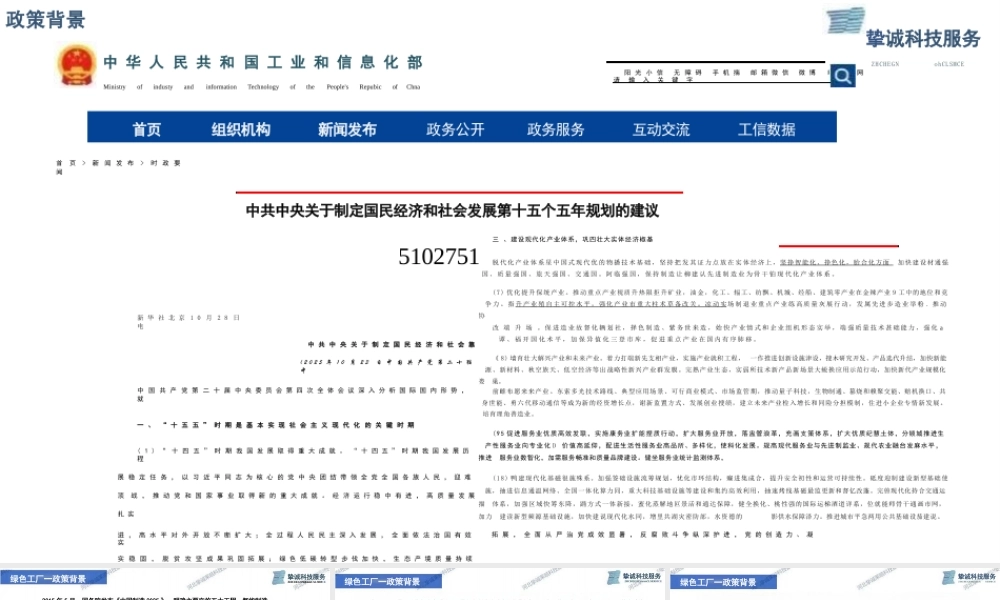Click the search magnifier icon
Viewport: 1000px width, 600px height.
pos(843,75)
